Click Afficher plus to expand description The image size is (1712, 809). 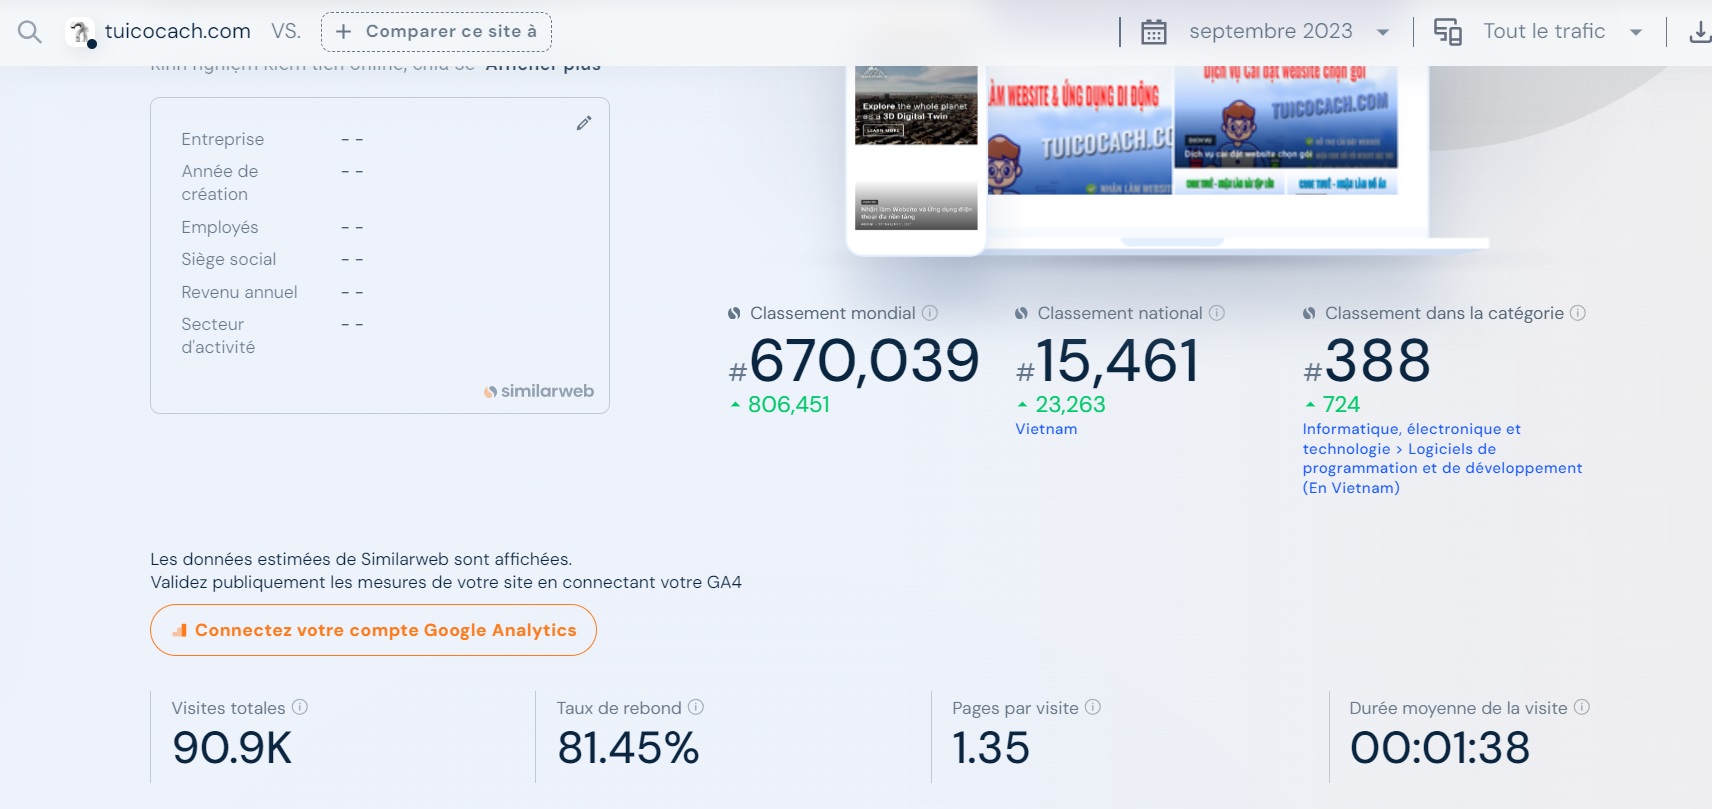543,67
